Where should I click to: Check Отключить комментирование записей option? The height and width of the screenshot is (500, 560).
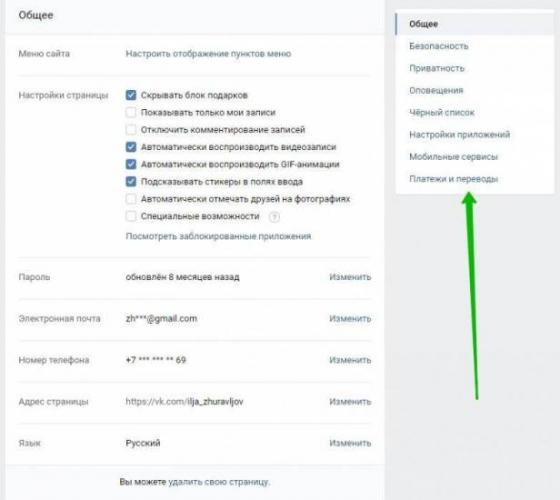[131, 130]
